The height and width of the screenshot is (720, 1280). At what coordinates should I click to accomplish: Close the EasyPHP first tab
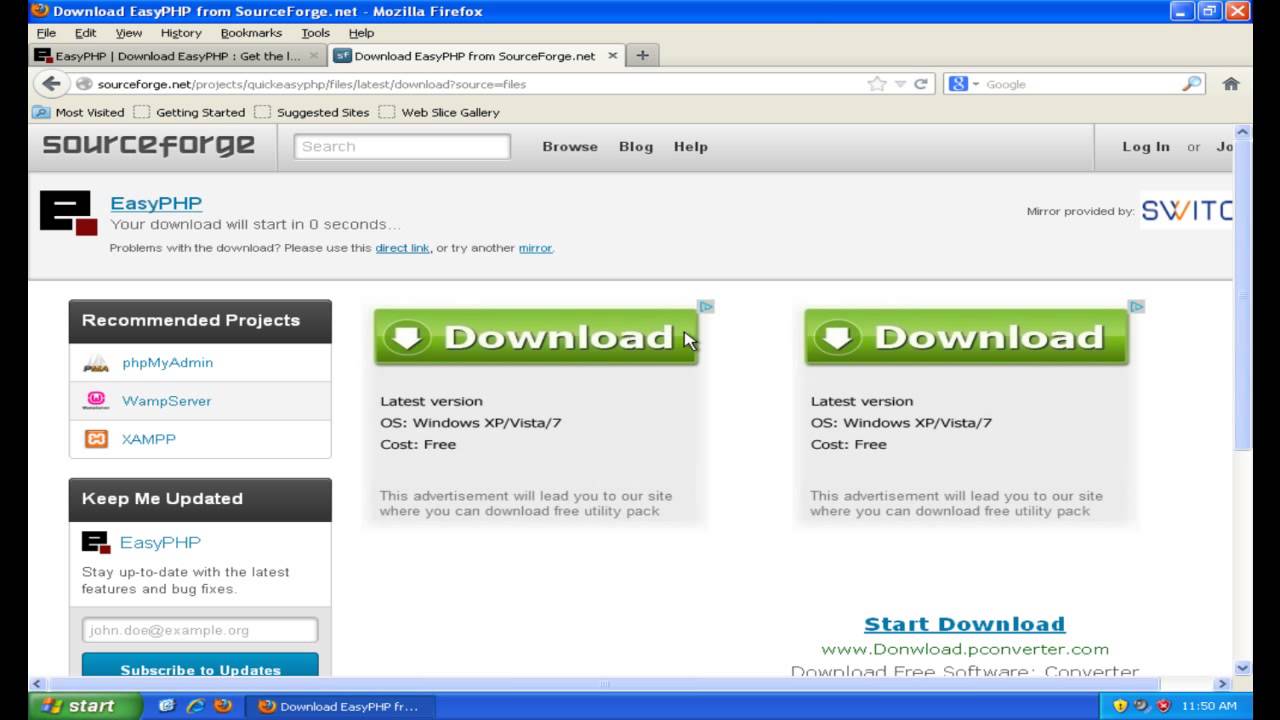pos(314,56)
